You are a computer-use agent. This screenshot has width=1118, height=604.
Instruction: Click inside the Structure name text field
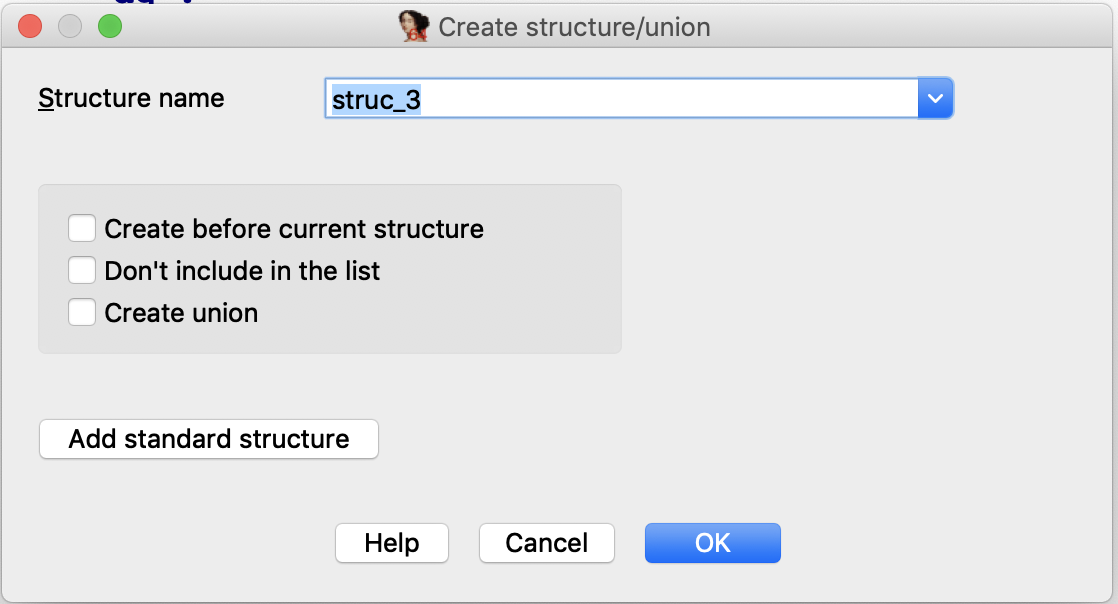(x=622, y=98)
